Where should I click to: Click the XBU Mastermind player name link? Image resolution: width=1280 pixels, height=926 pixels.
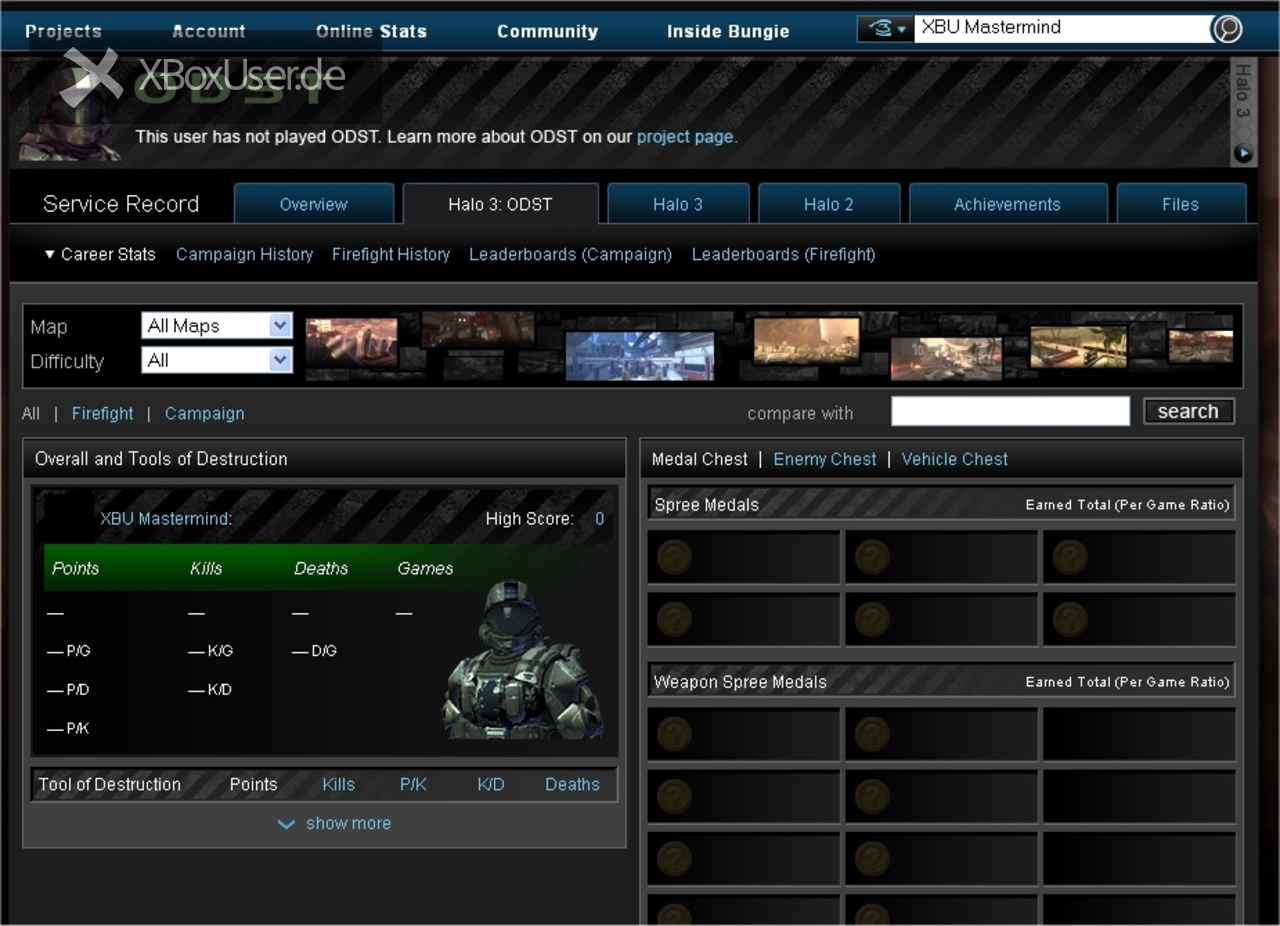pos(166,518)
